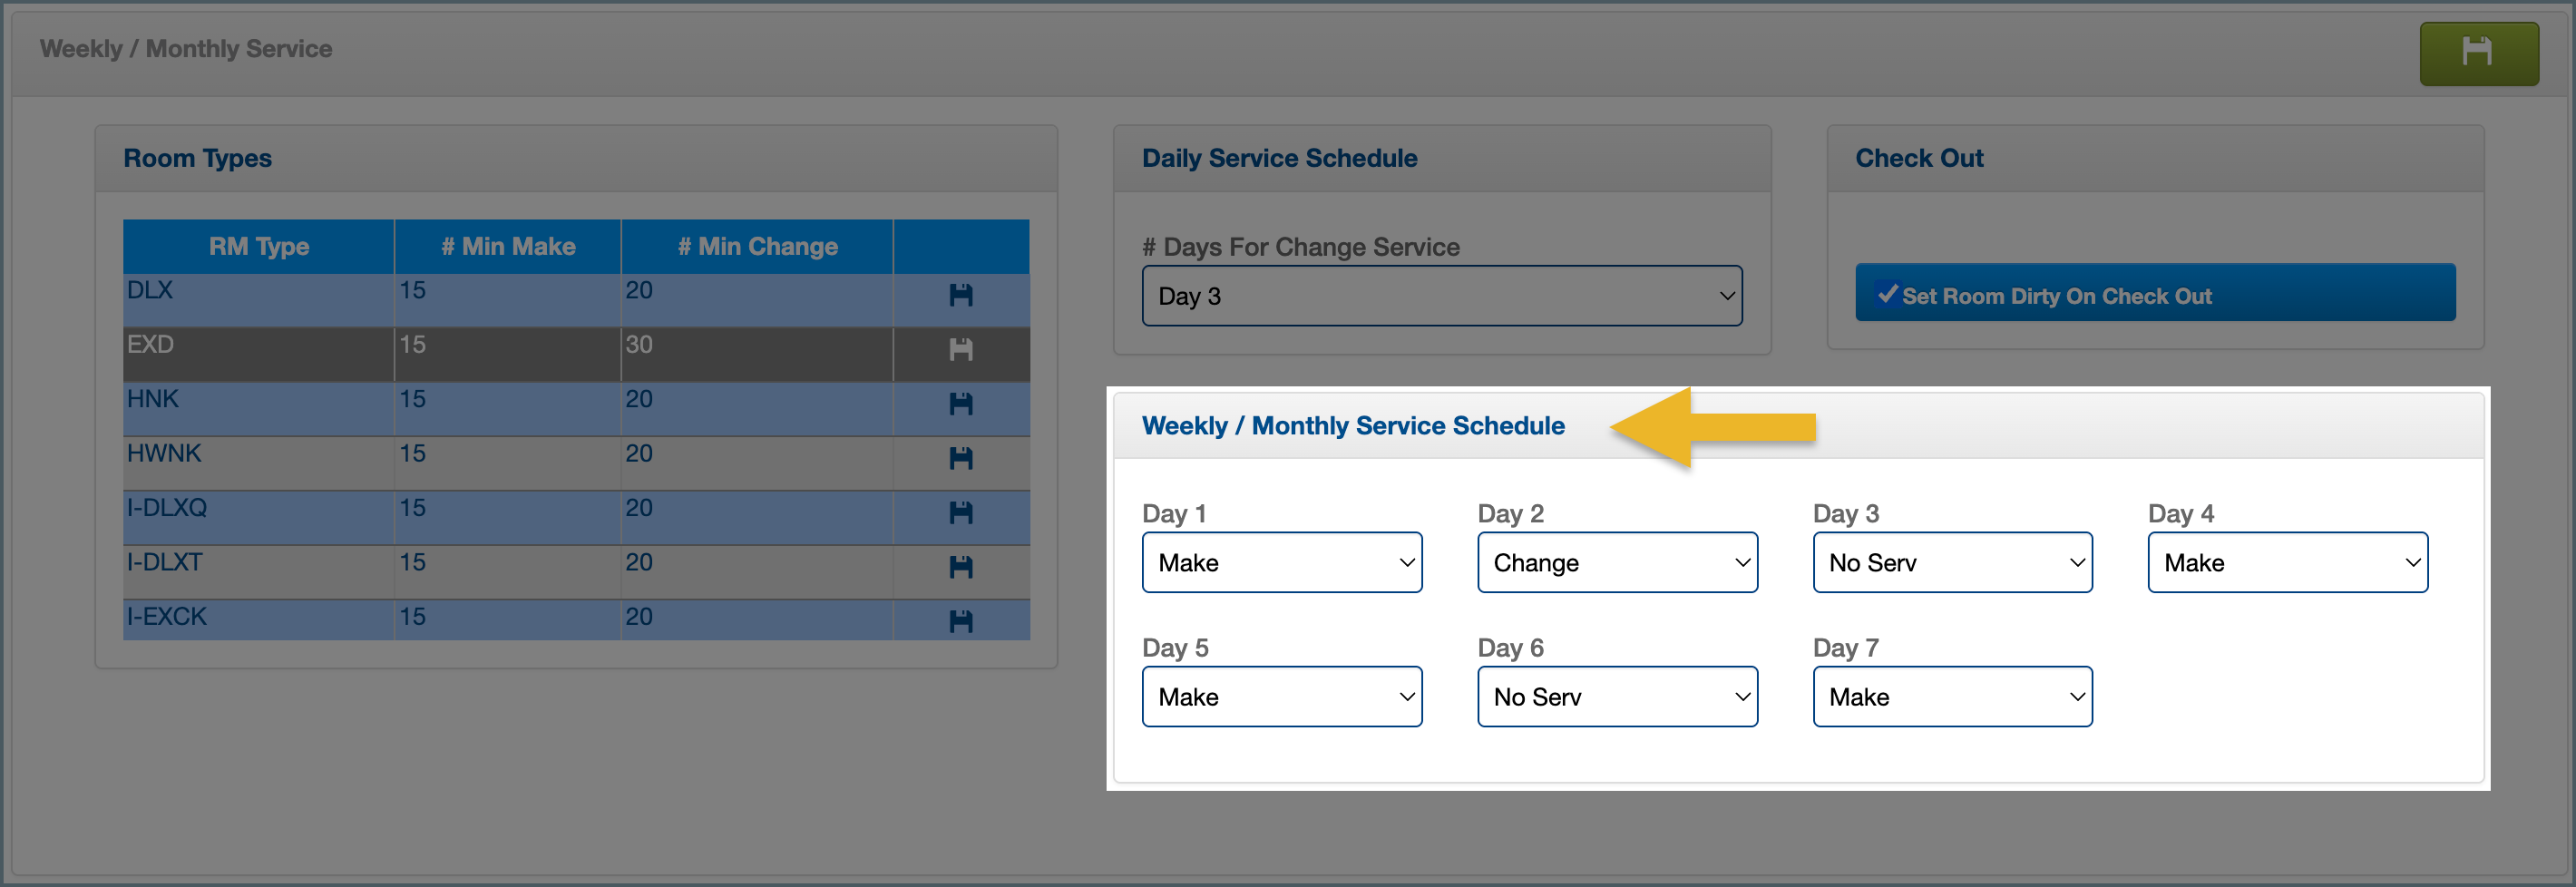
Task: Expand the Day 3 service dropdown
Action: point(1952,563)
